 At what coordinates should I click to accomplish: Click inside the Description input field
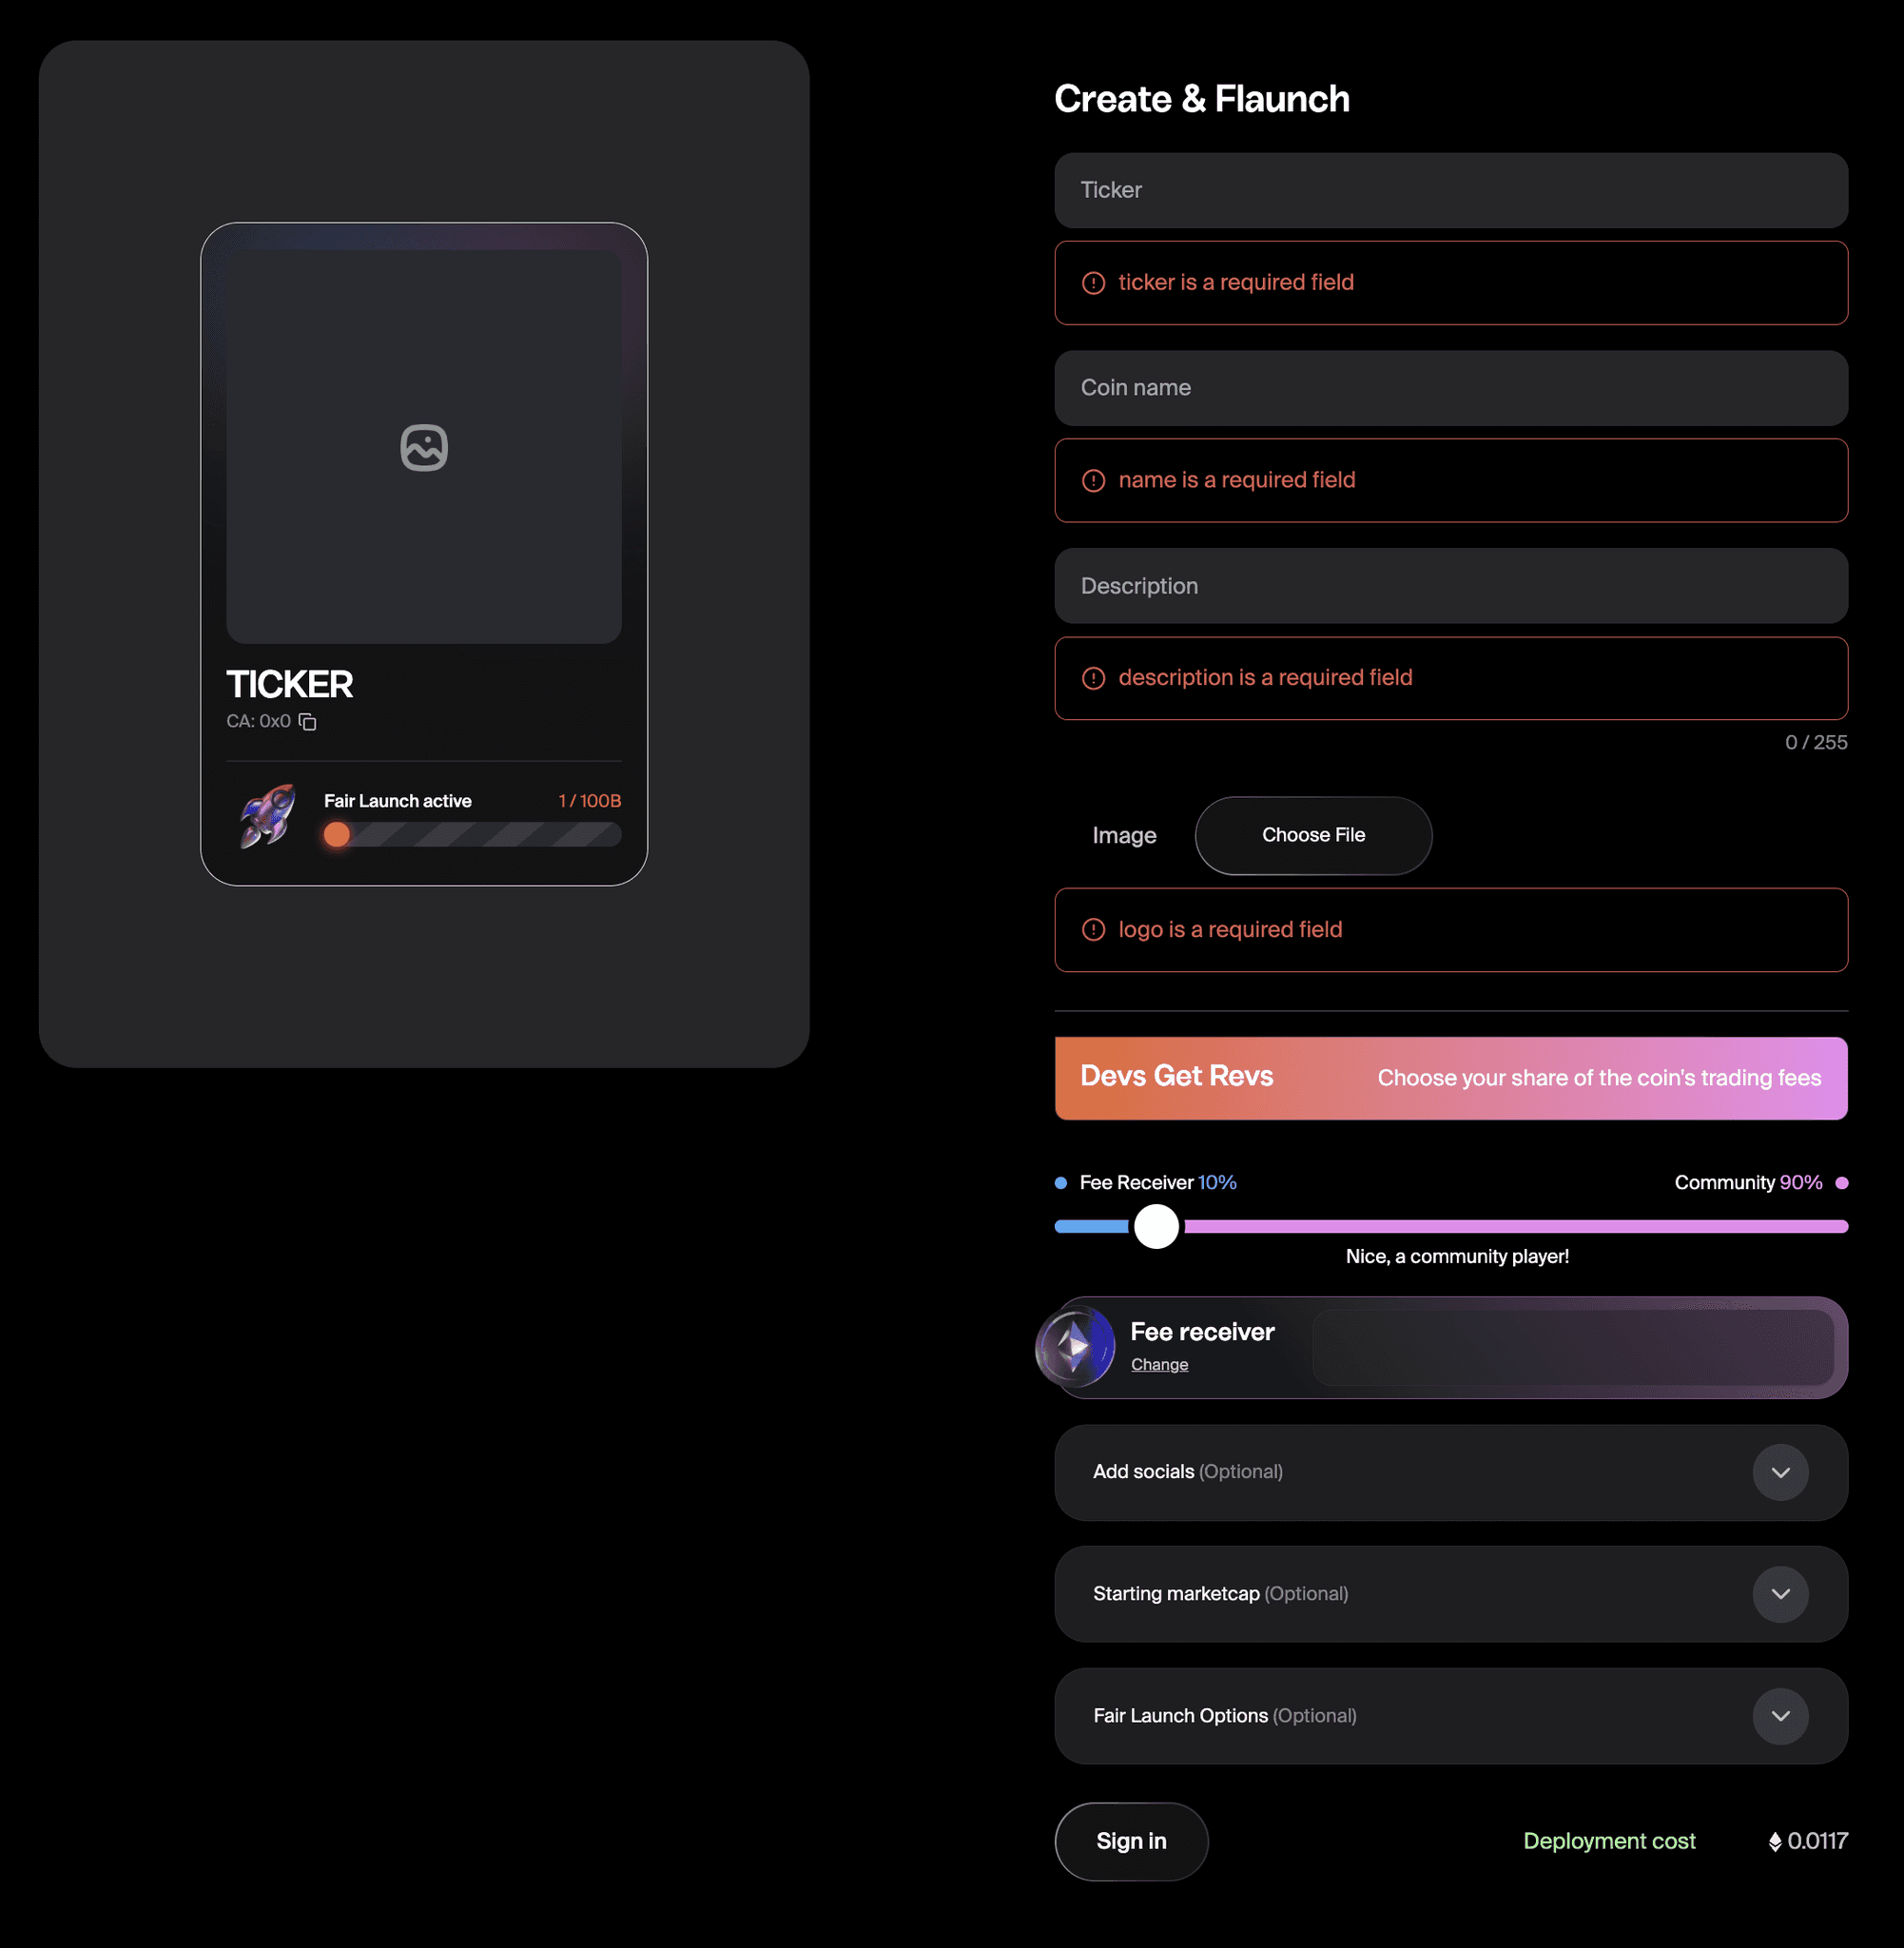1450,586
